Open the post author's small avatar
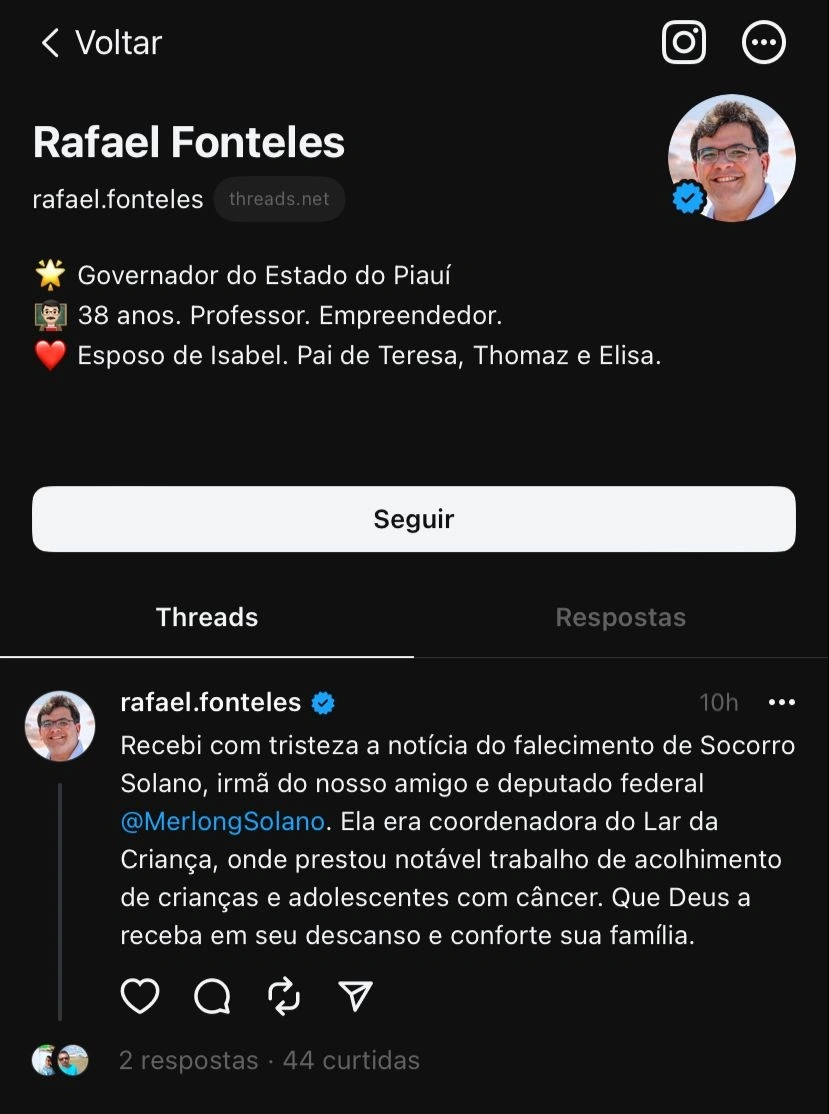Image resolution: width=829 pixels, height=1114 pixels. point(60,726)
